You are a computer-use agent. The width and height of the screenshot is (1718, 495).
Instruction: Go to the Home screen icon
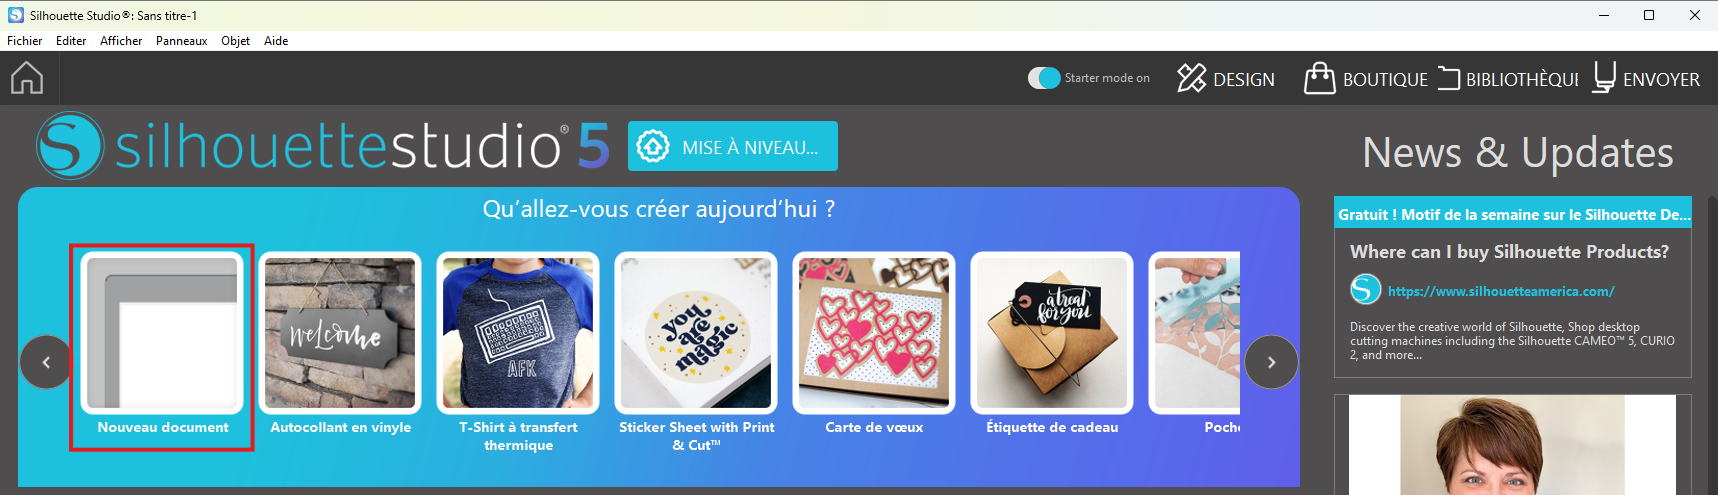pos(27,78)
